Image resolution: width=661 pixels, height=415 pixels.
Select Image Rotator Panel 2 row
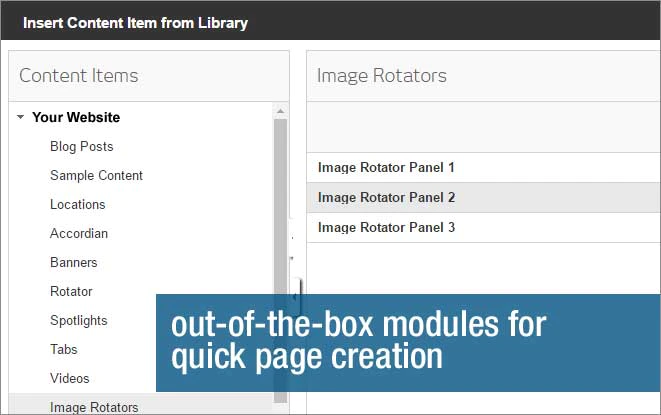(x=484, y=197)
